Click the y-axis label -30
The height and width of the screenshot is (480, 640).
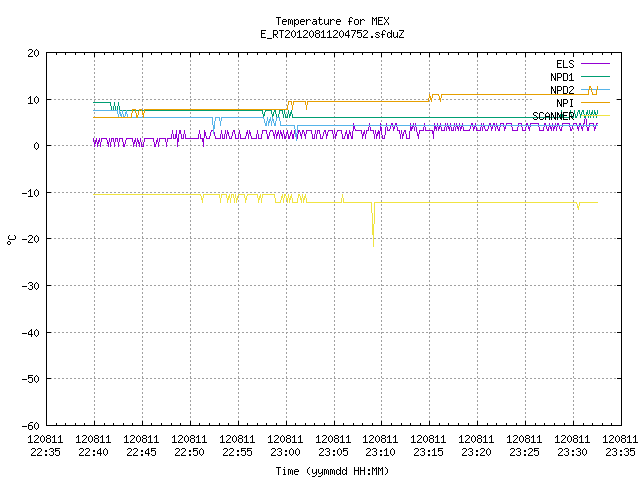[x=31, y=286]
